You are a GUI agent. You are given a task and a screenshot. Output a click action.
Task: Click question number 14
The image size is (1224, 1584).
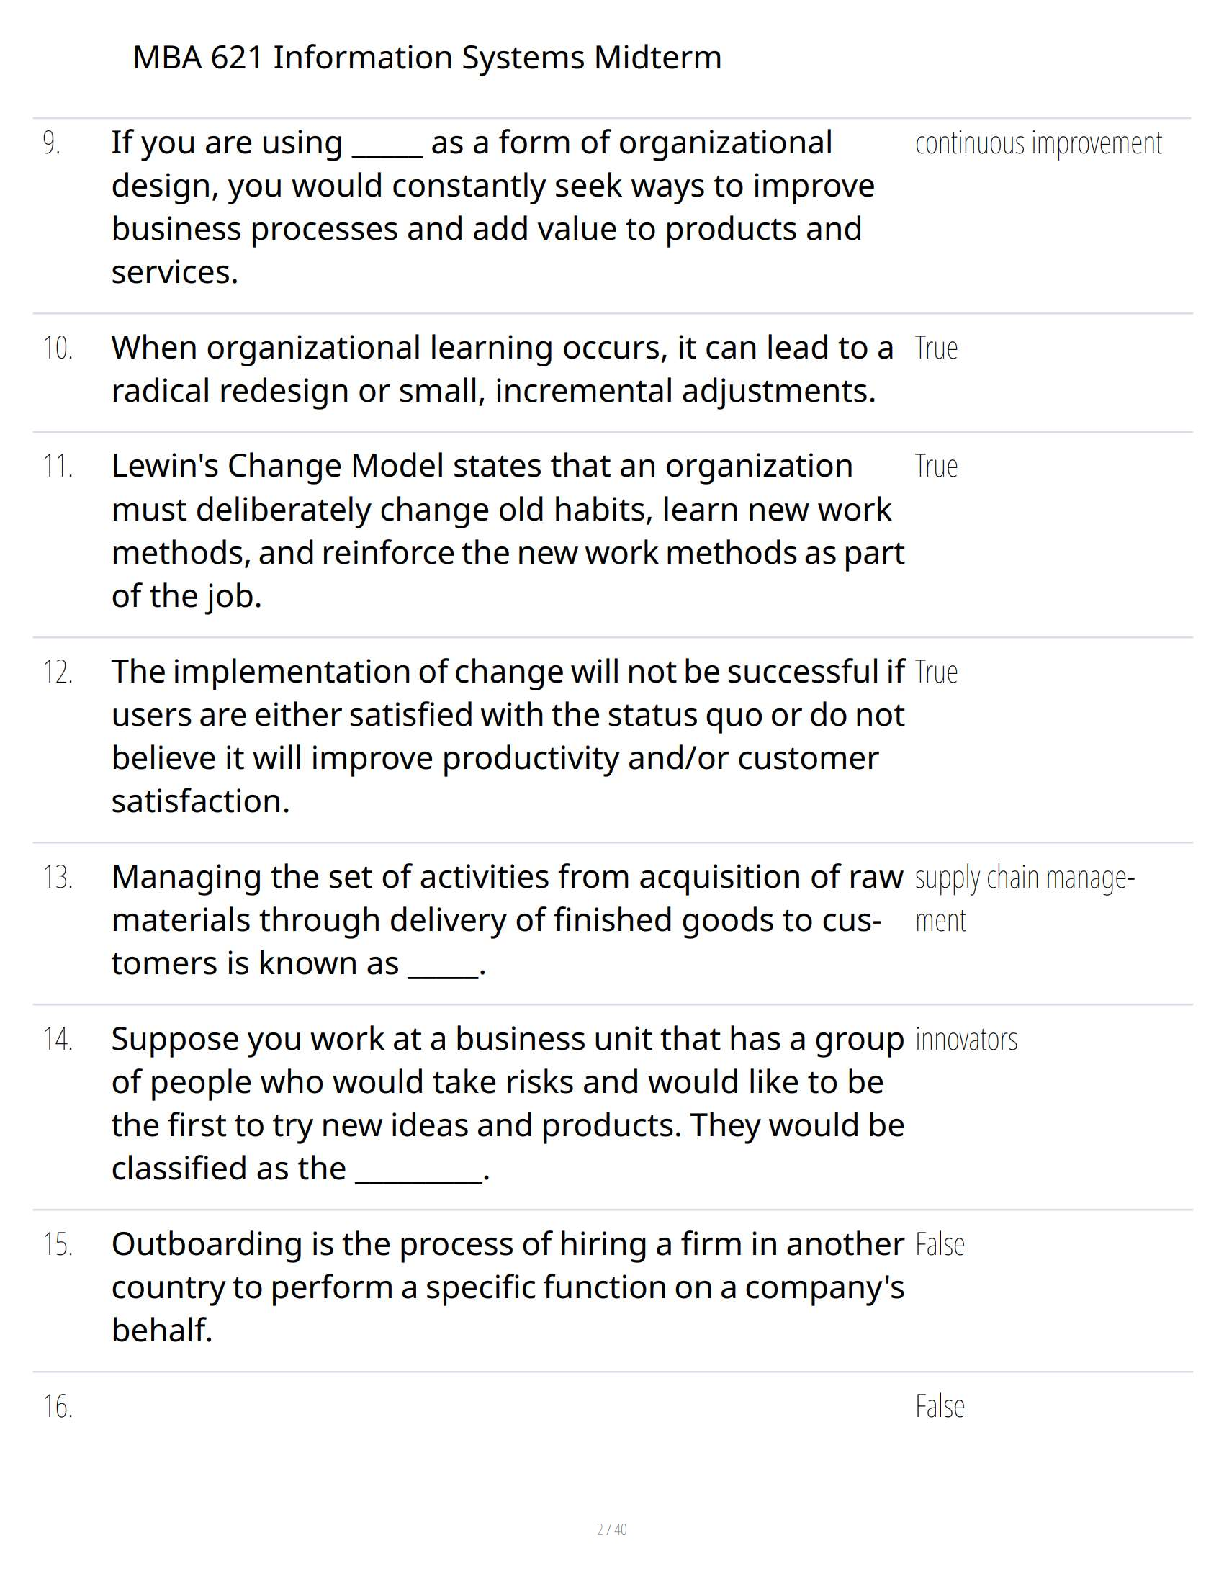point(58,1039)
